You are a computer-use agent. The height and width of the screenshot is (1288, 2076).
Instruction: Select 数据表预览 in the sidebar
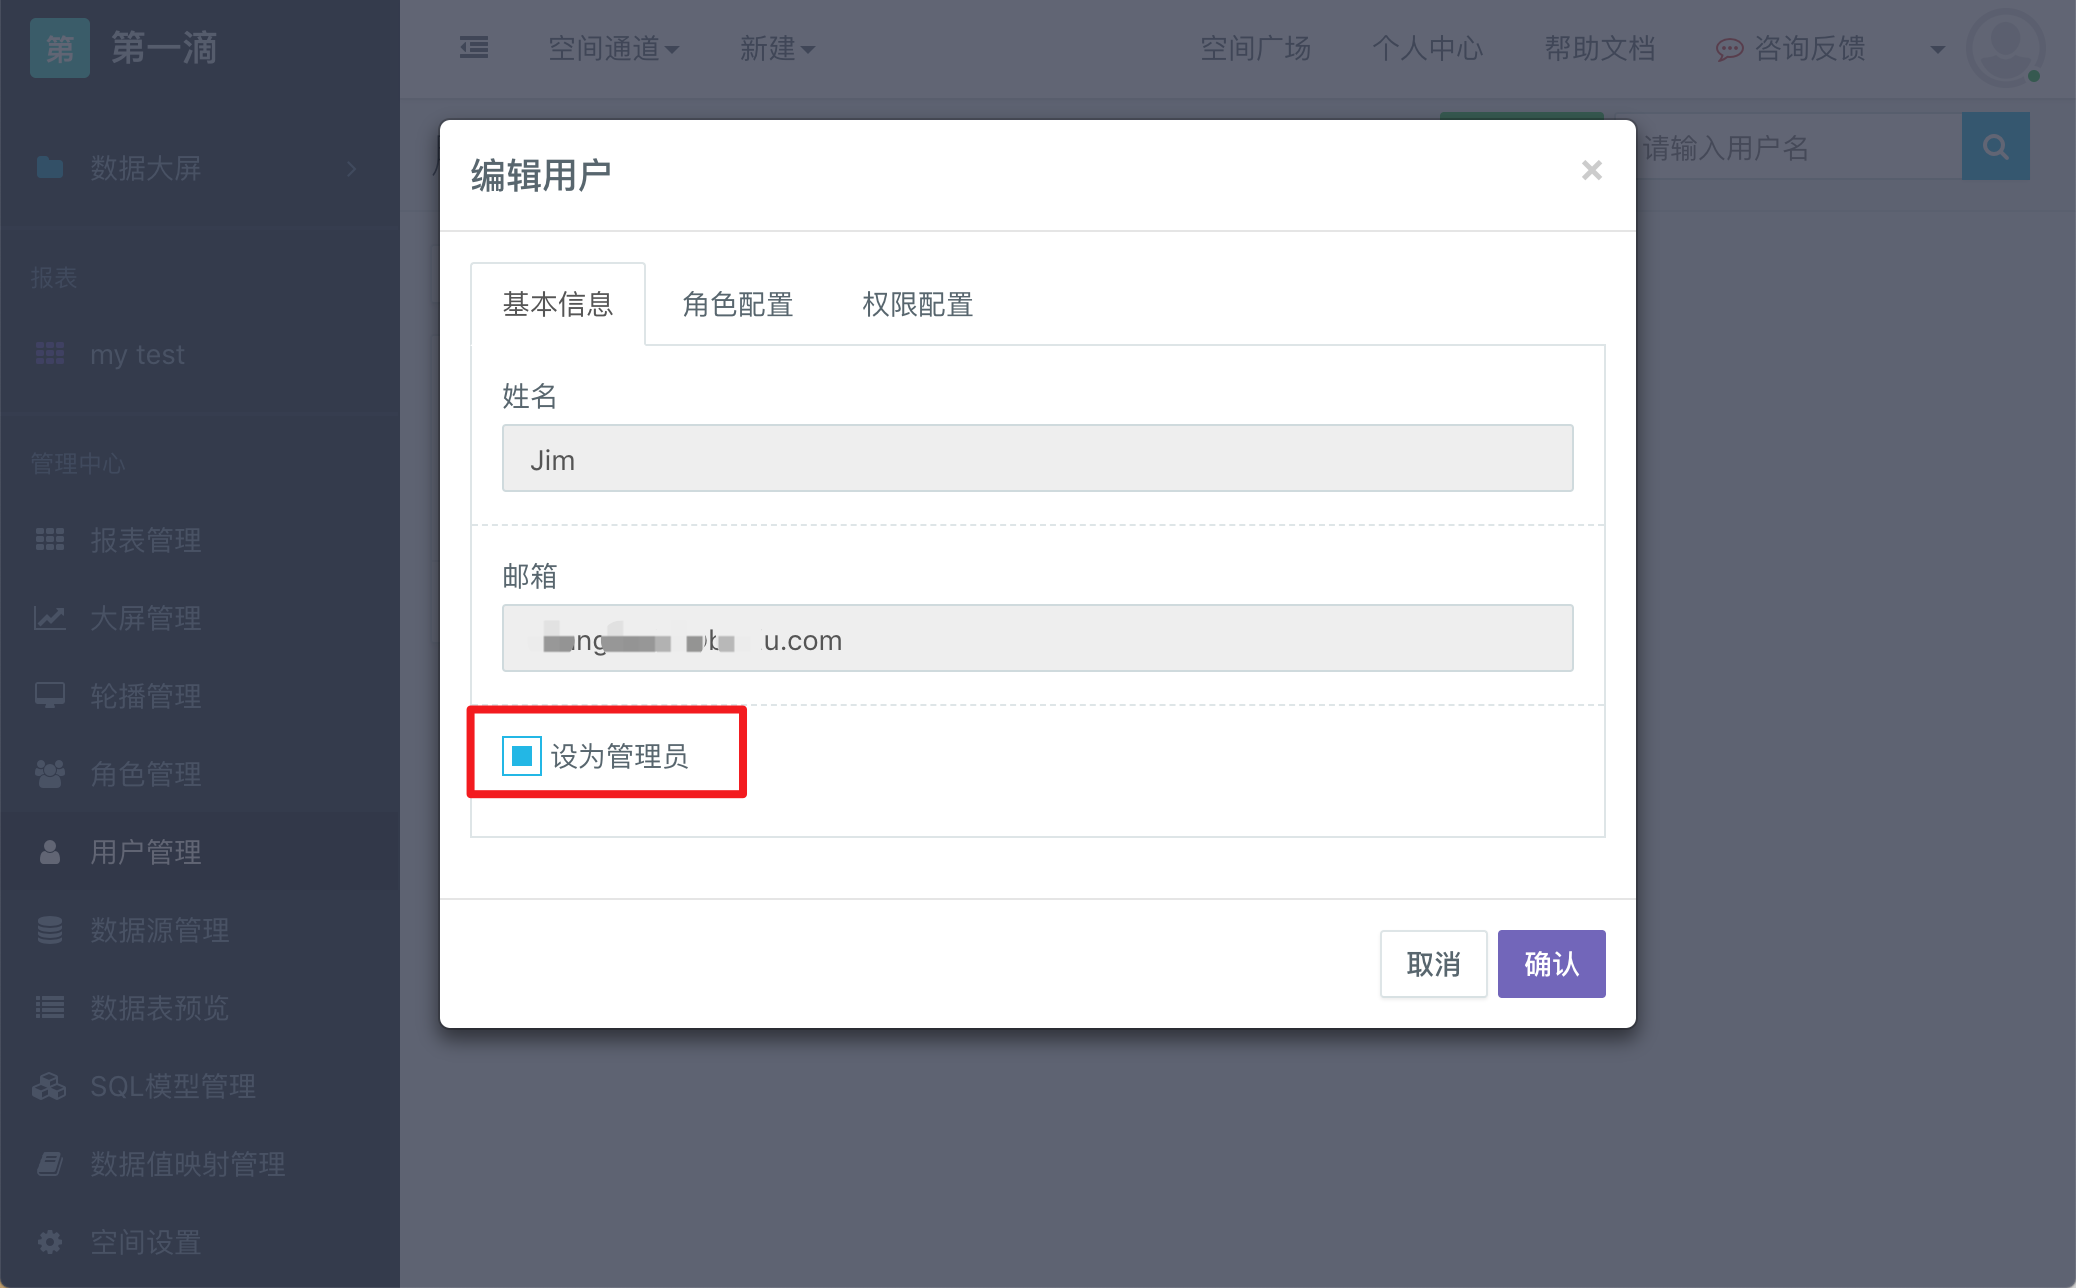tap(160, 1008)
